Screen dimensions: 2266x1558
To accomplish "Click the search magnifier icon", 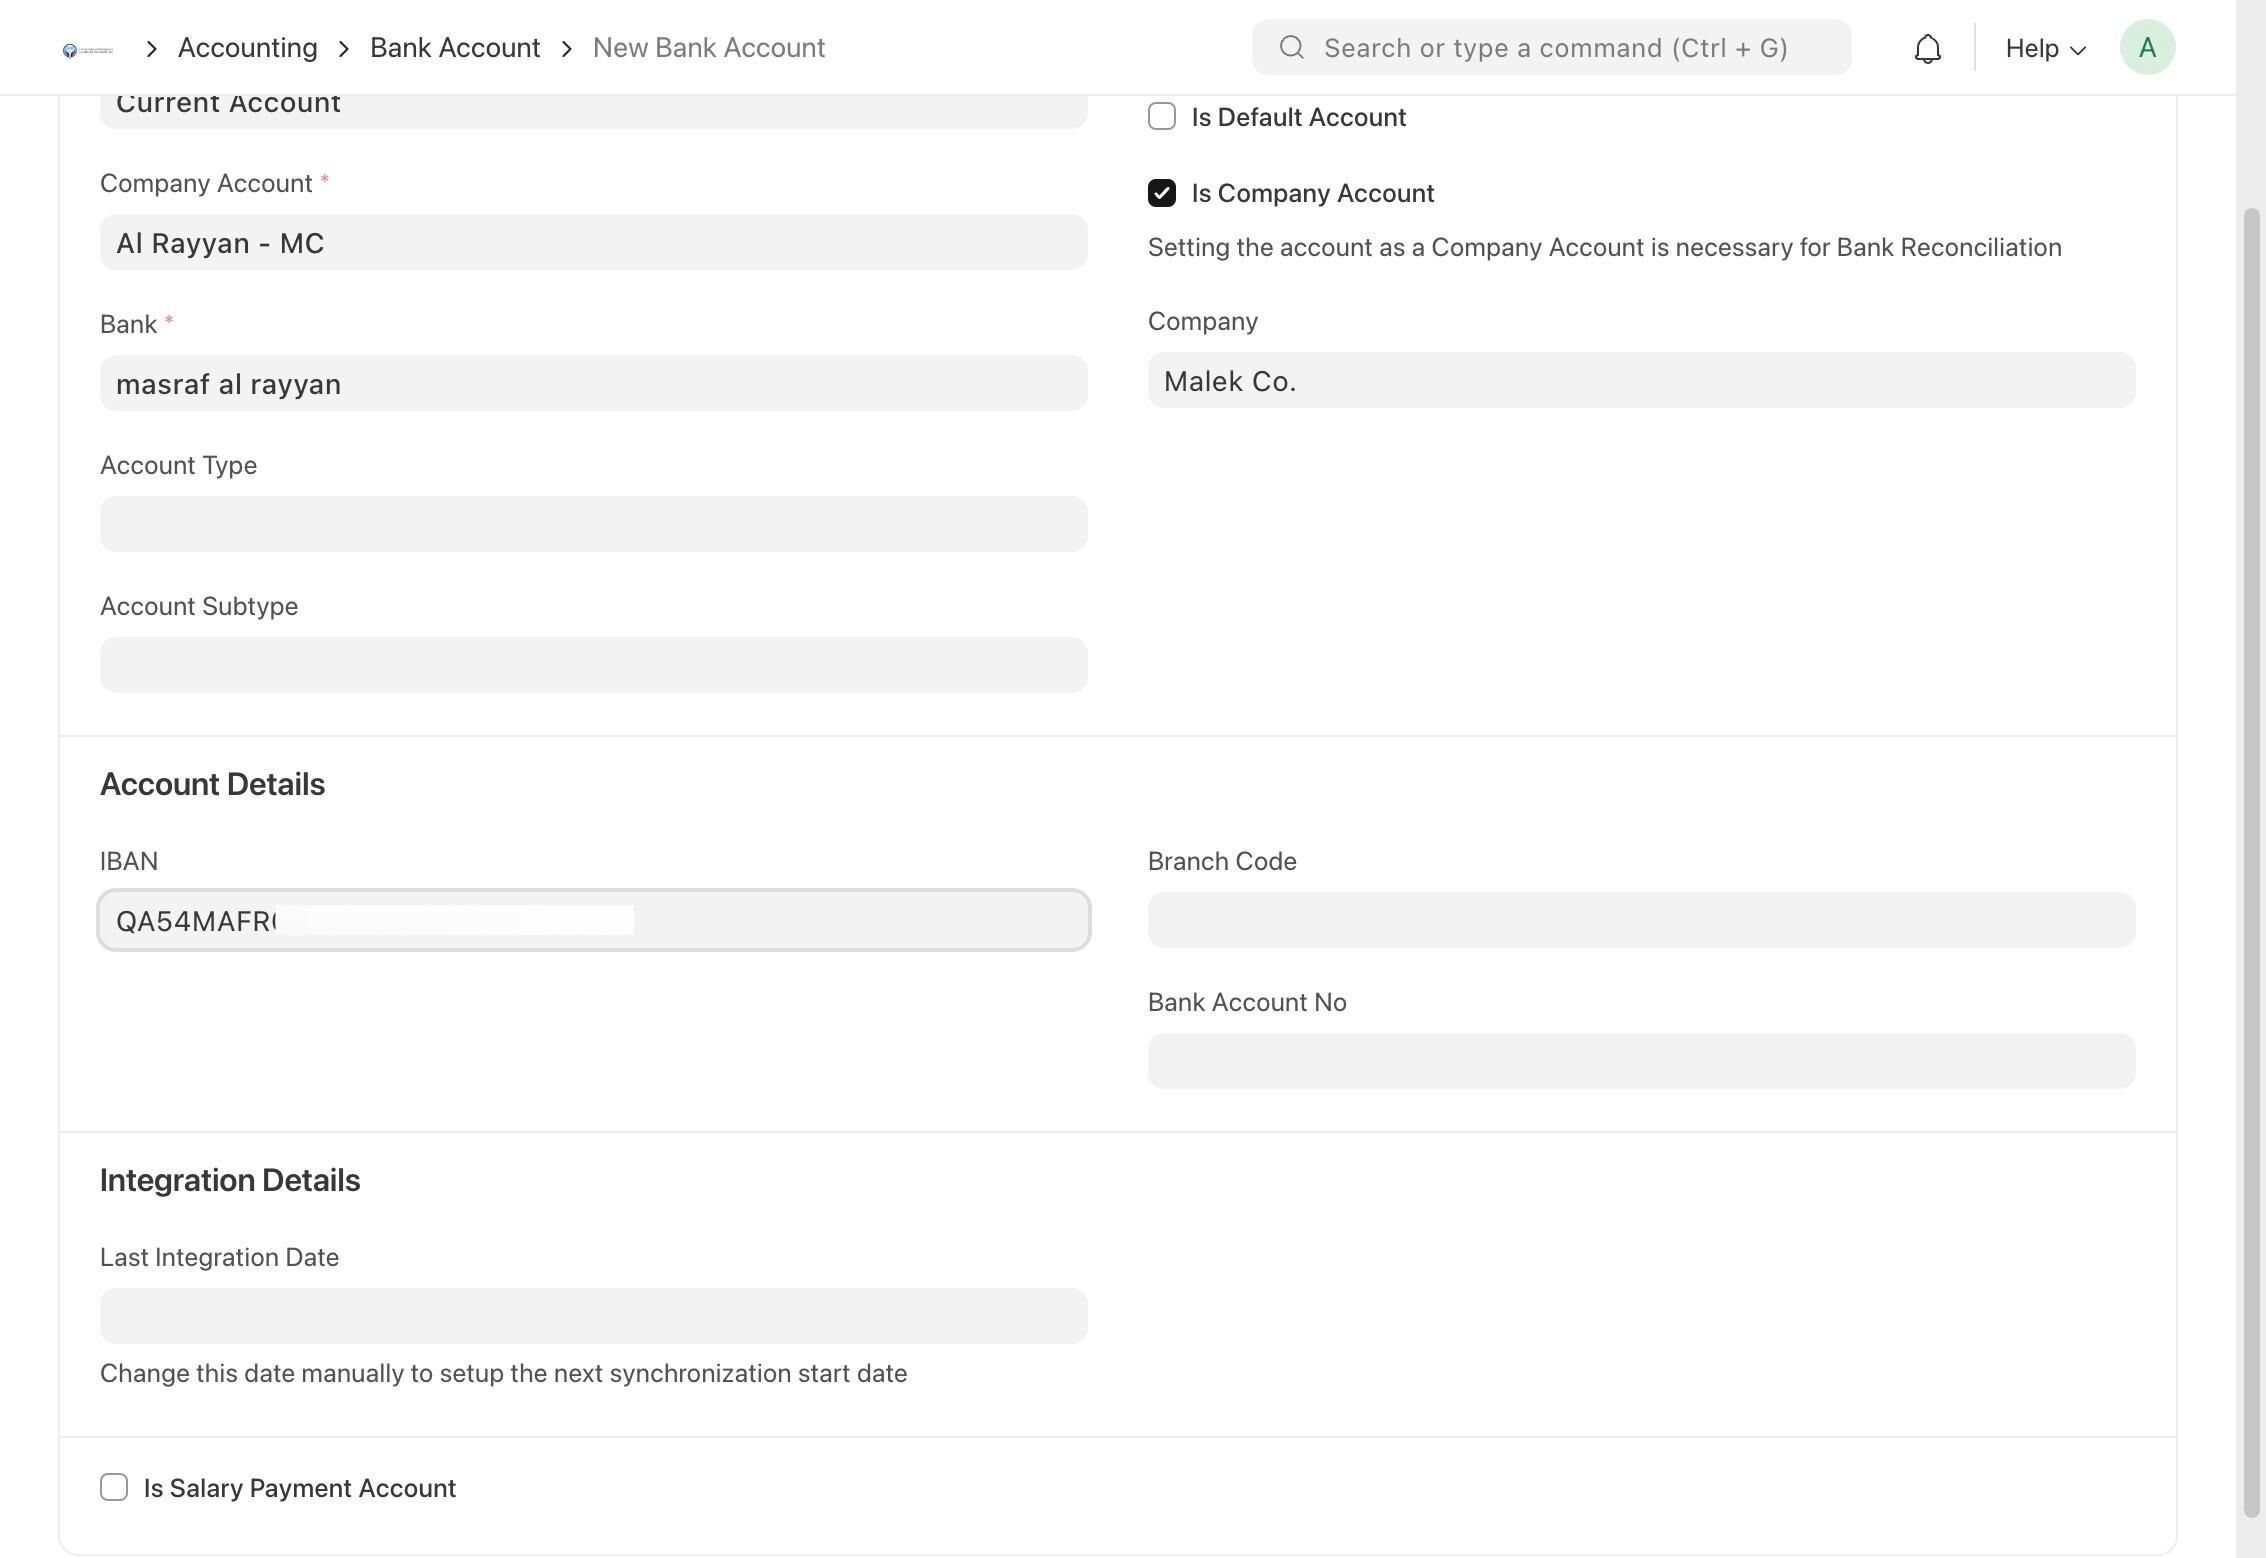I will click(1291, 47).
